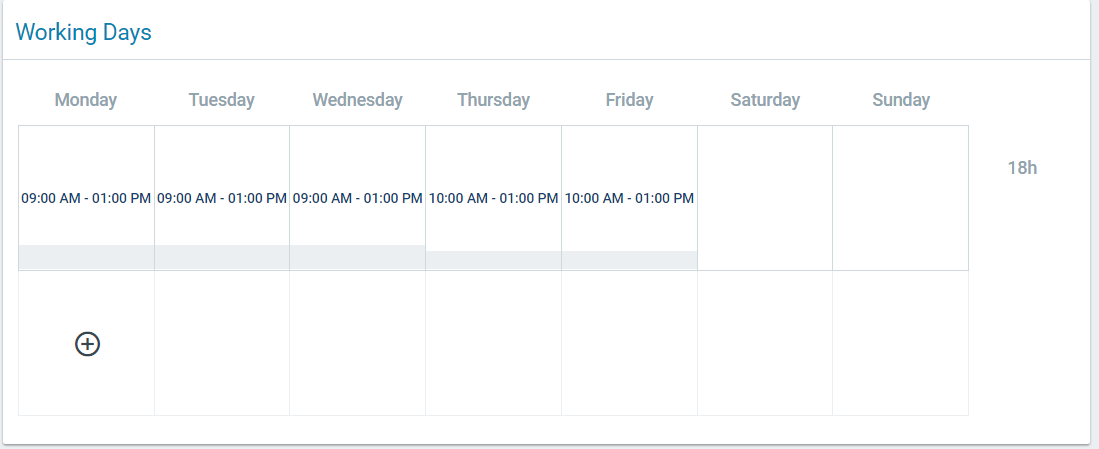The image size is (1099, 449).
Task: Click the 18h weekly total label
Action: pyautogui.click(x=1022, y=168)
